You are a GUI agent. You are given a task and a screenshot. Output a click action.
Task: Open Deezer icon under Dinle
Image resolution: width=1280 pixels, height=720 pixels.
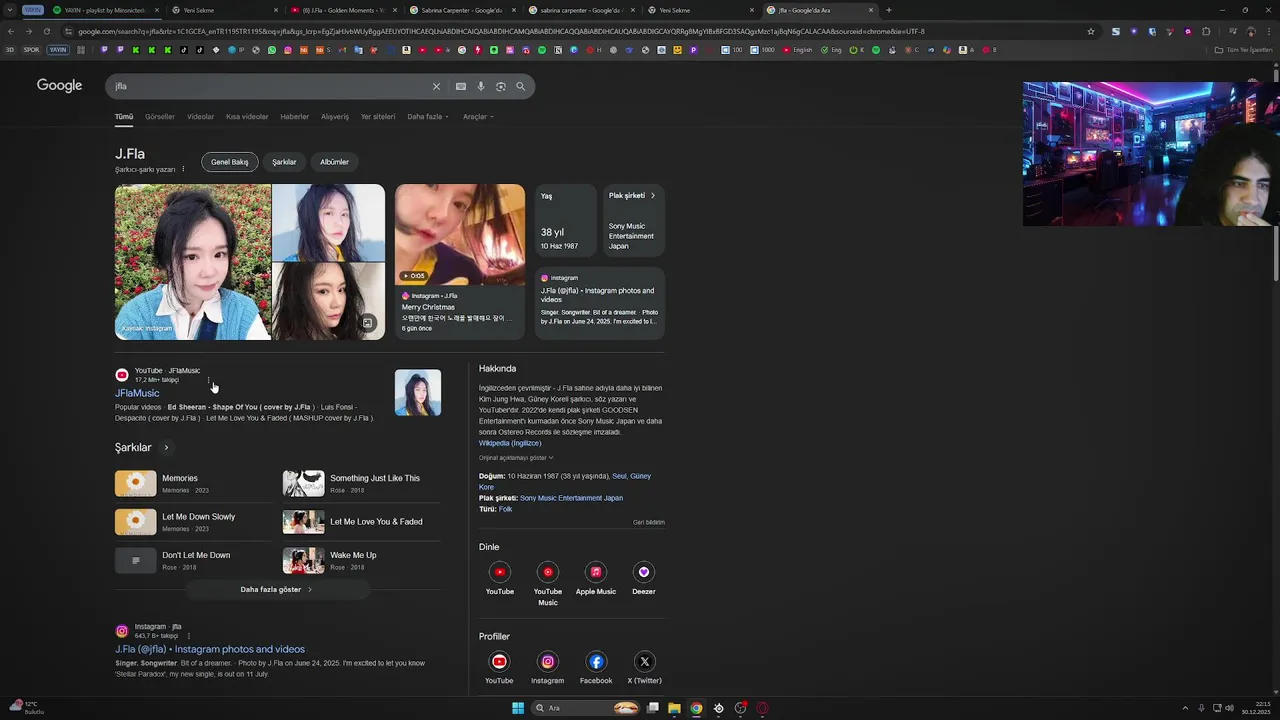pos(644,572)
